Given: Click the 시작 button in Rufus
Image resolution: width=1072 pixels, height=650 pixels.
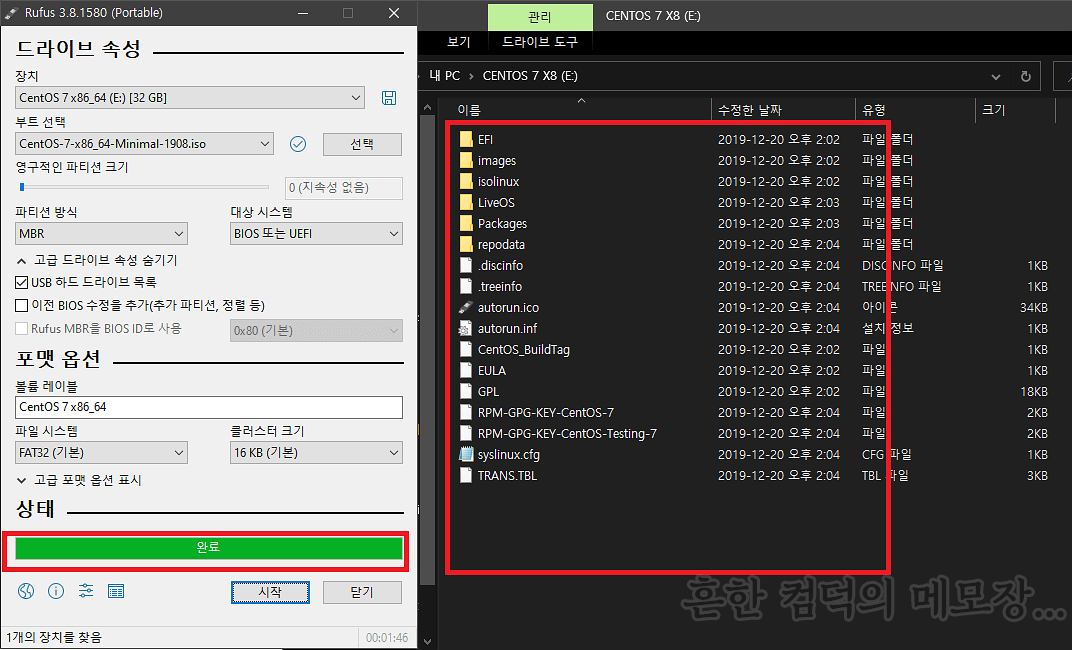Looking at the screenshot, I should (x=270, y=592).
